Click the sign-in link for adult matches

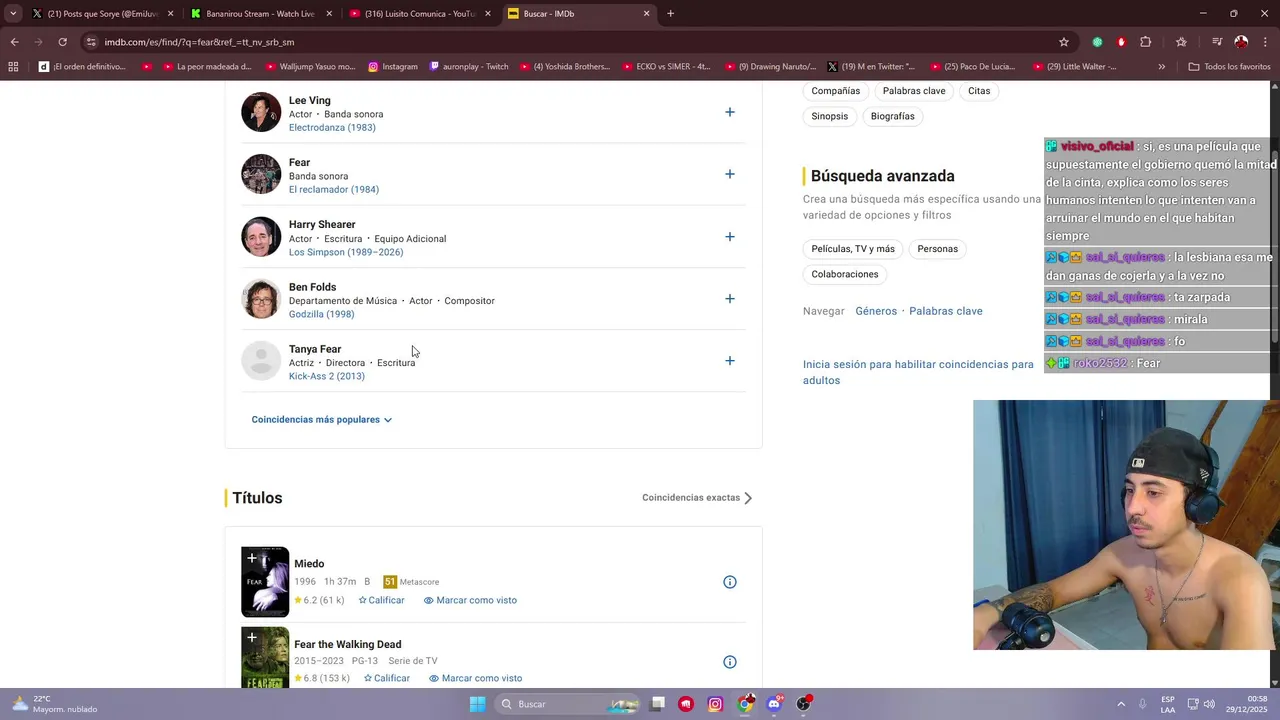pyautogui.click(x=918, y=372)
